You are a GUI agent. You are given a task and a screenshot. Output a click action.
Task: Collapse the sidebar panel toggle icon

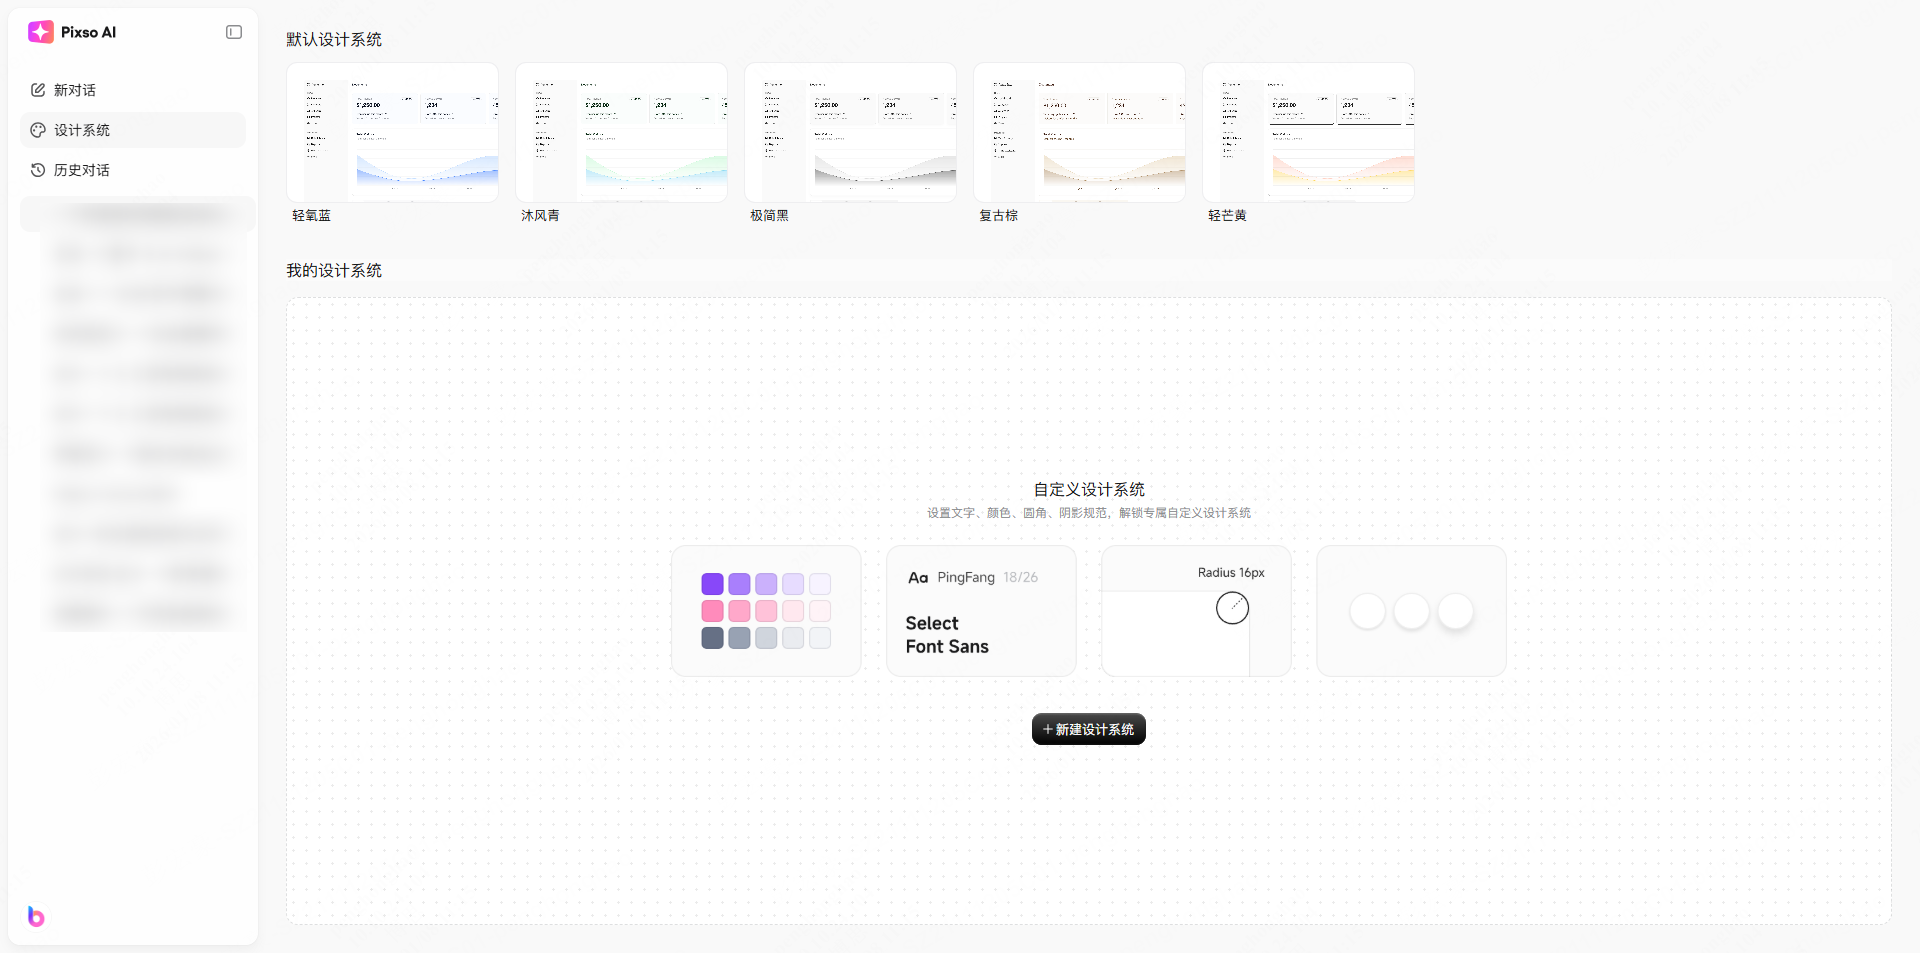234,32
